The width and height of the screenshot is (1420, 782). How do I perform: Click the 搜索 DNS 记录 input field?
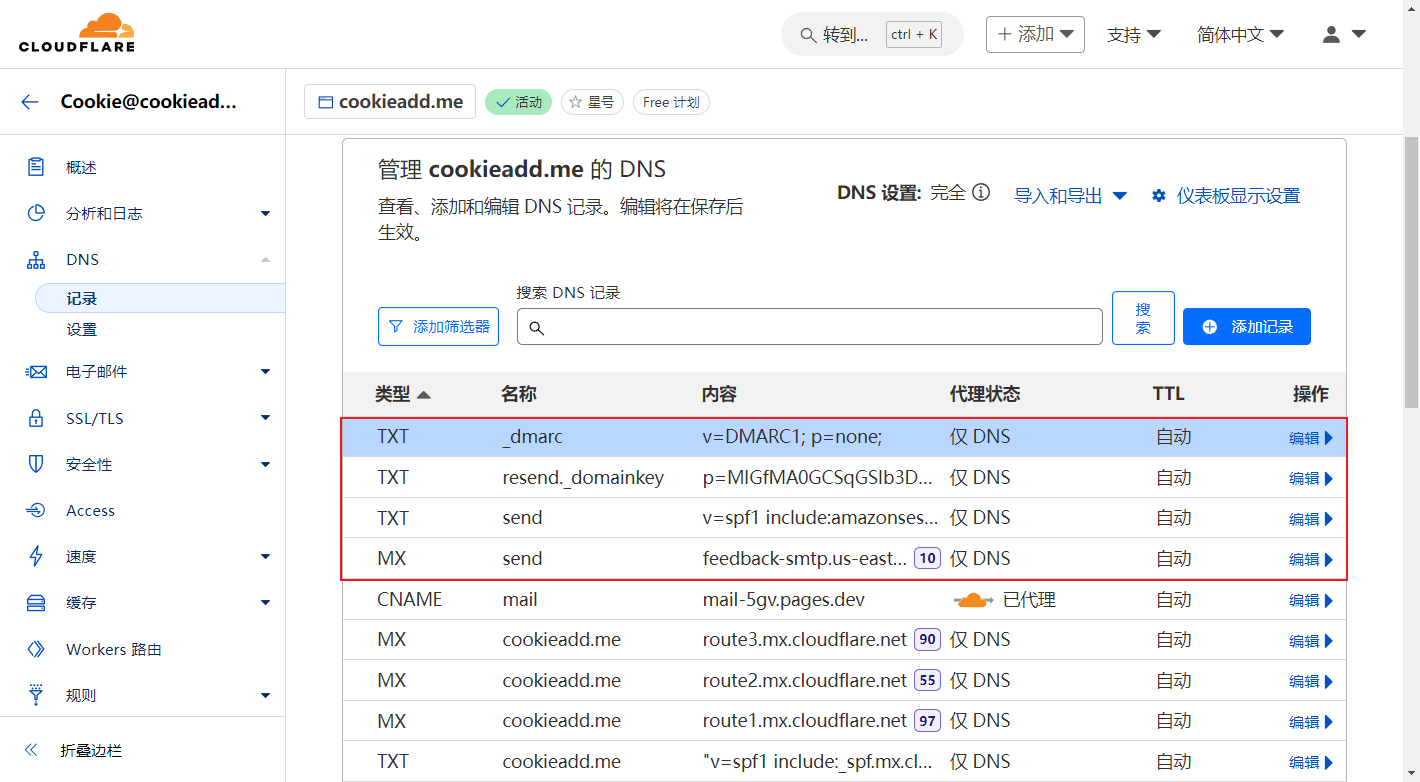click(810, 327)
